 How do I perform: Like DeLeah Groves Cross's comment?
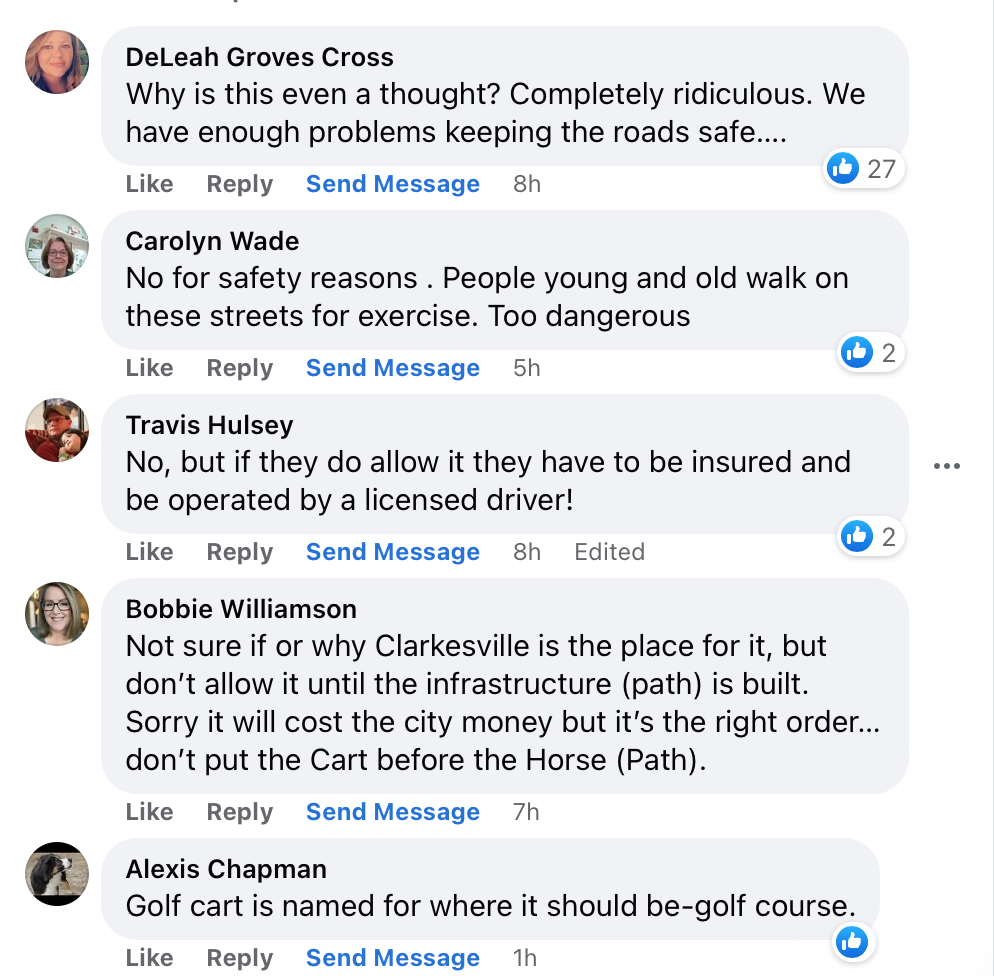[149, 184]
